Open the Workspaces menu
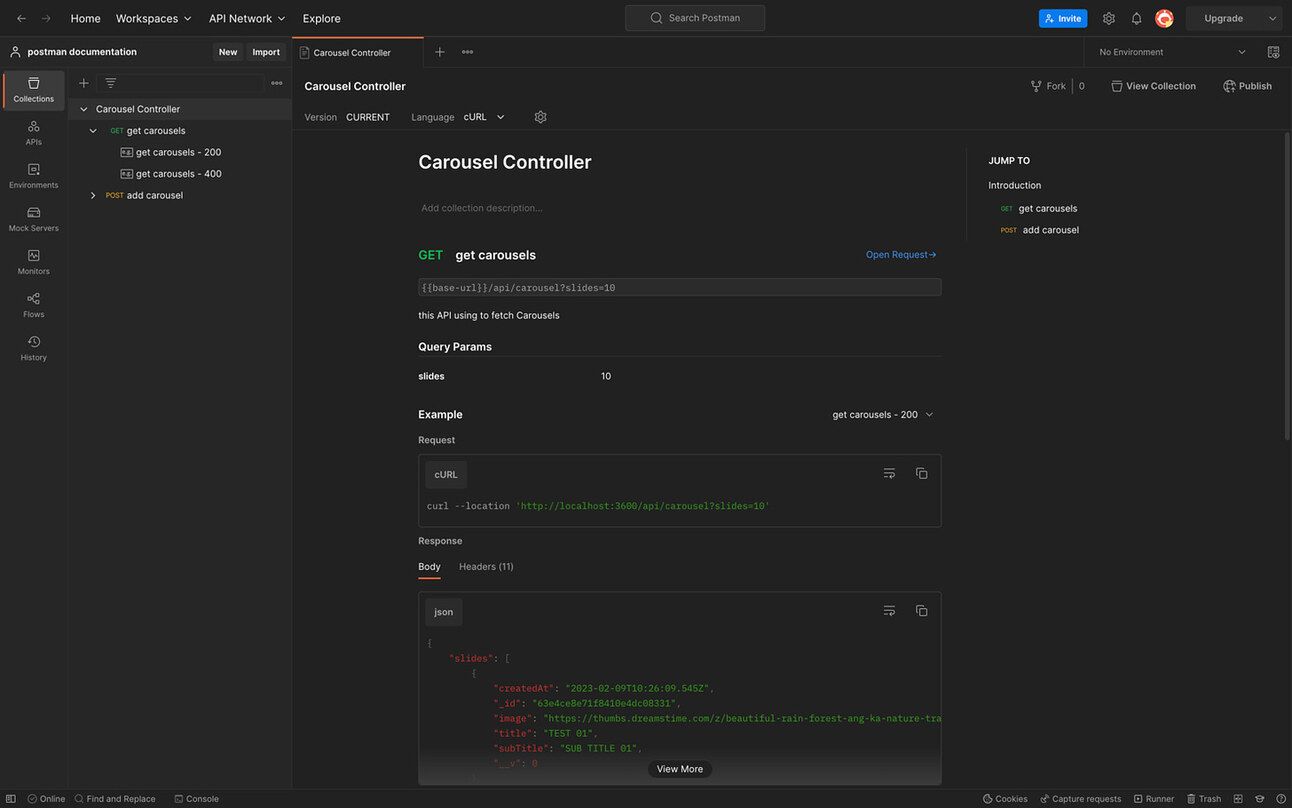The image size is (1292, 808). tap(153, 18)
